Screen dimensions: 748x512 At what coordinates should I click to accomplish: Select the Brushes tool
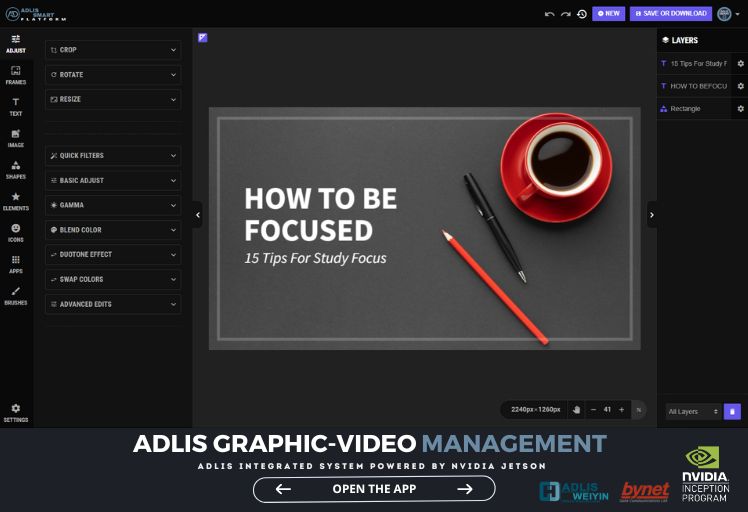point(15,294)
